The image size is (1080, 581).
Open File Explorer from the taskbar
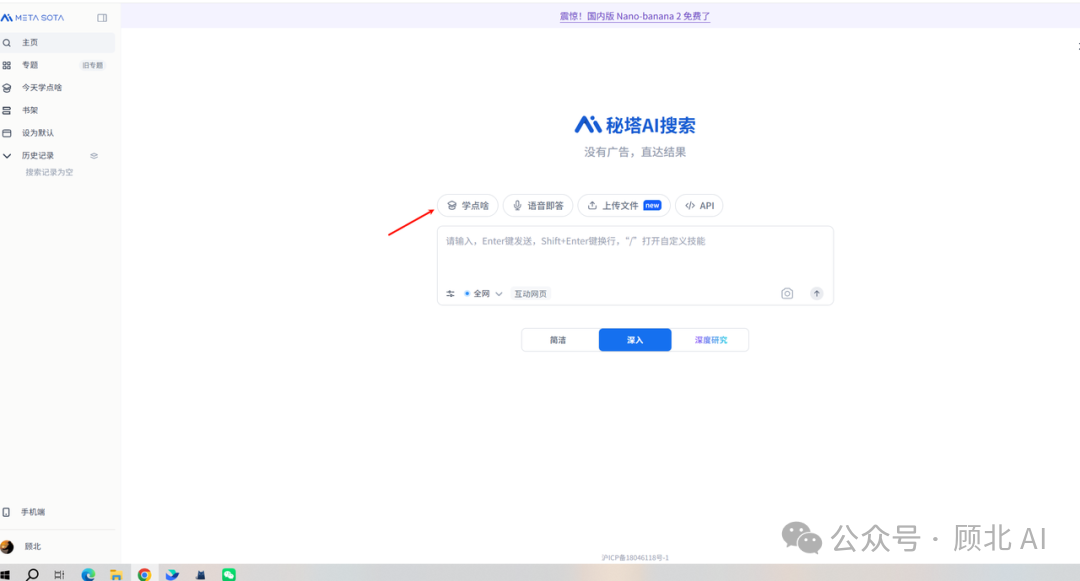[x=116, y=574]
